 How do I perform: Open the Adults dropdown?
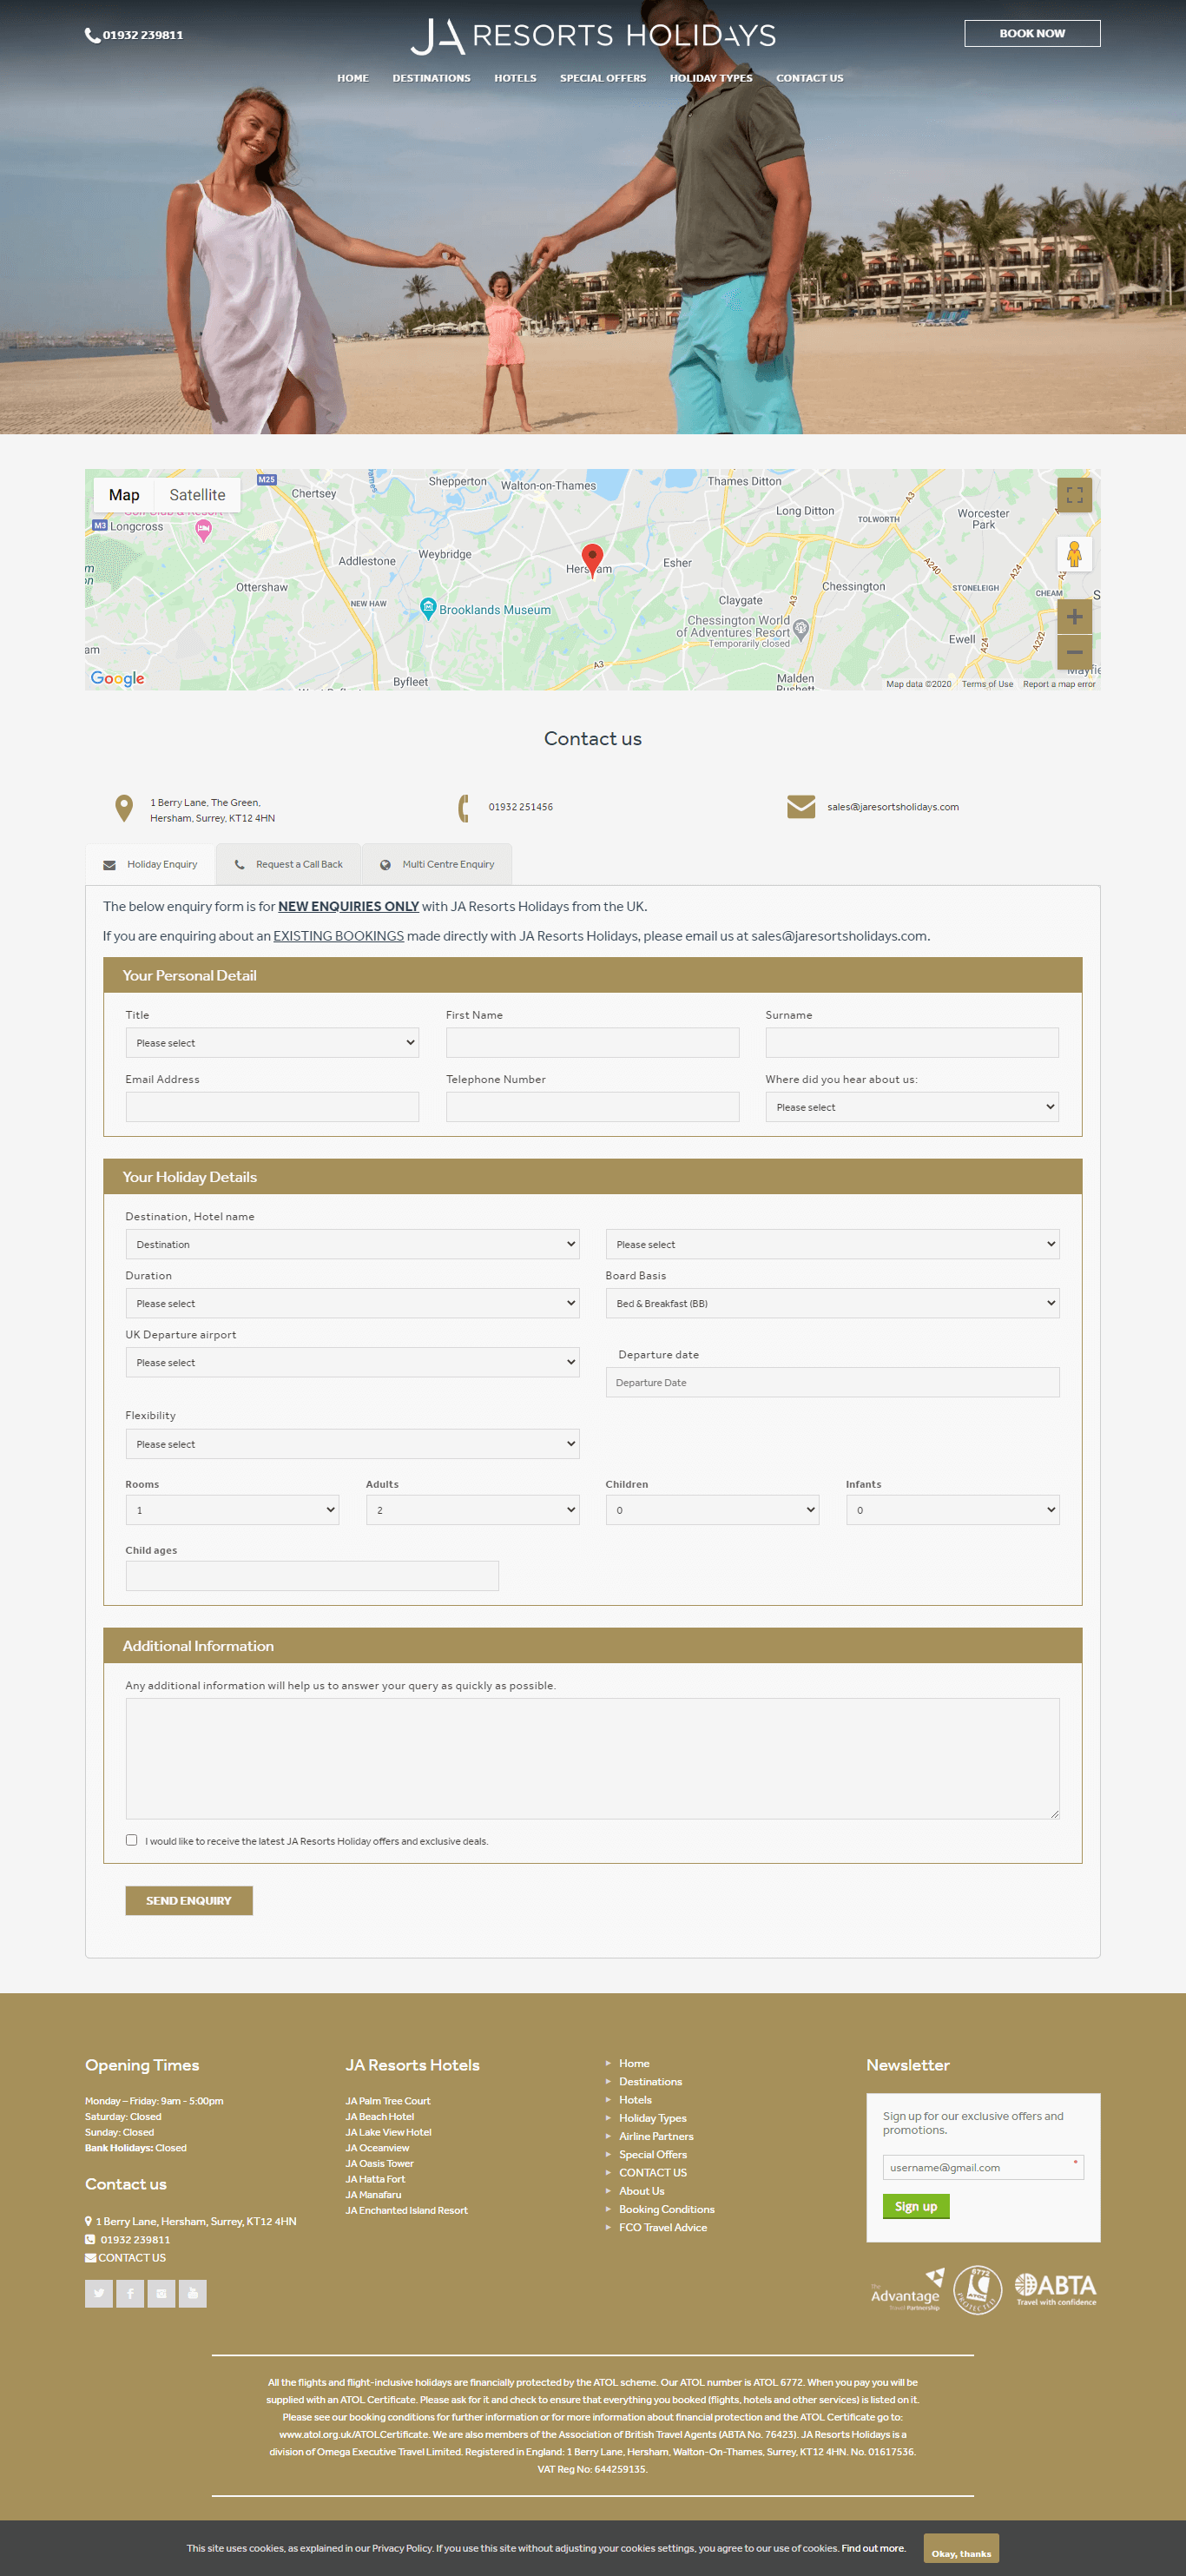[x=472, y=1510]
